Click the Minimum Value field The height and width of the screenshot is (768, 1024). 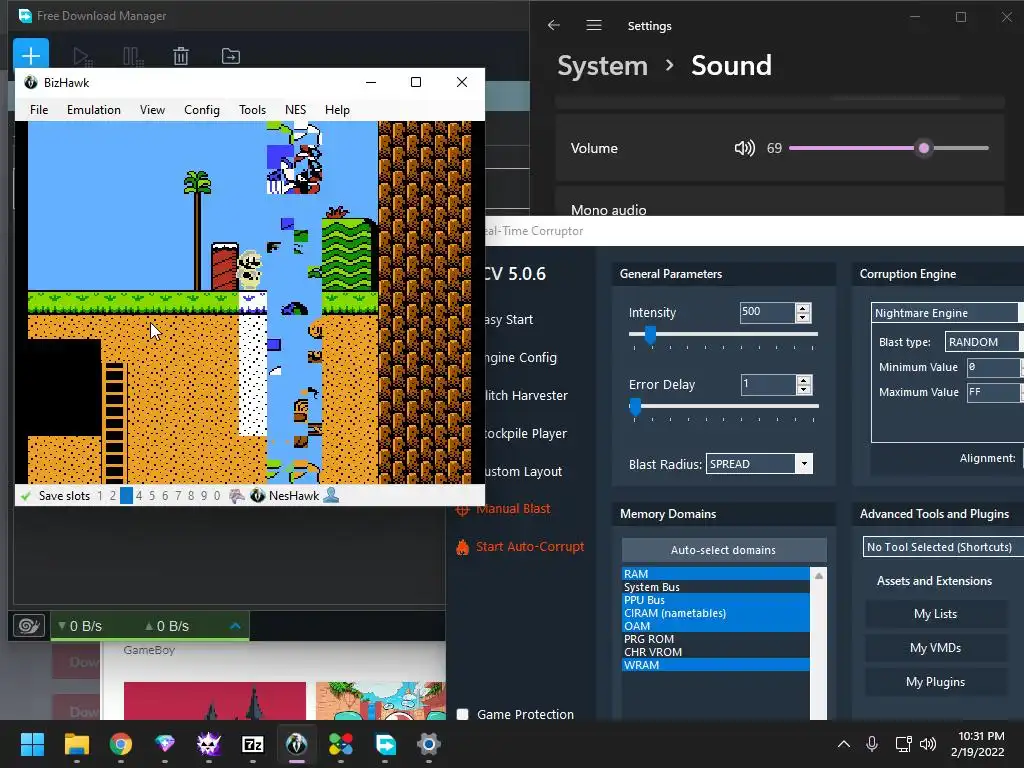(995, 367)
